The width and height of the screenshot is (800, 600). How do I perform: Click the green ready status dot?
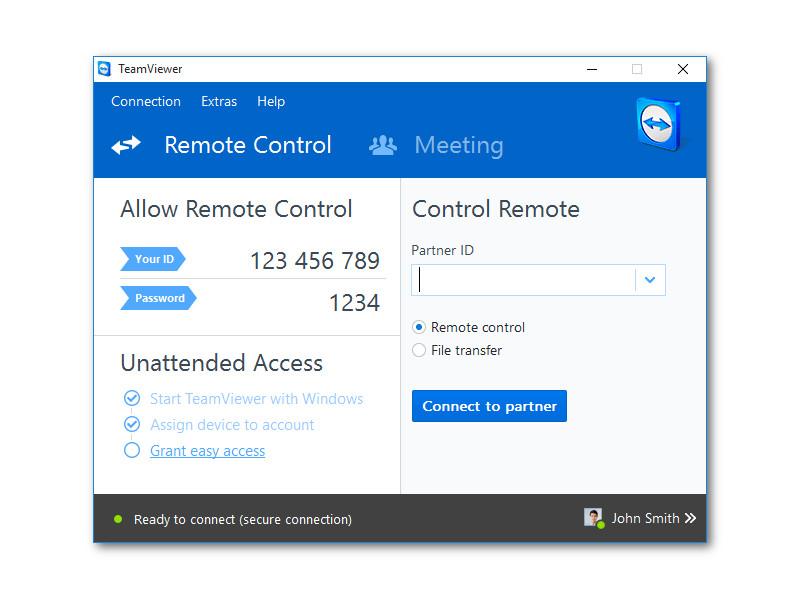click(118, 519)
